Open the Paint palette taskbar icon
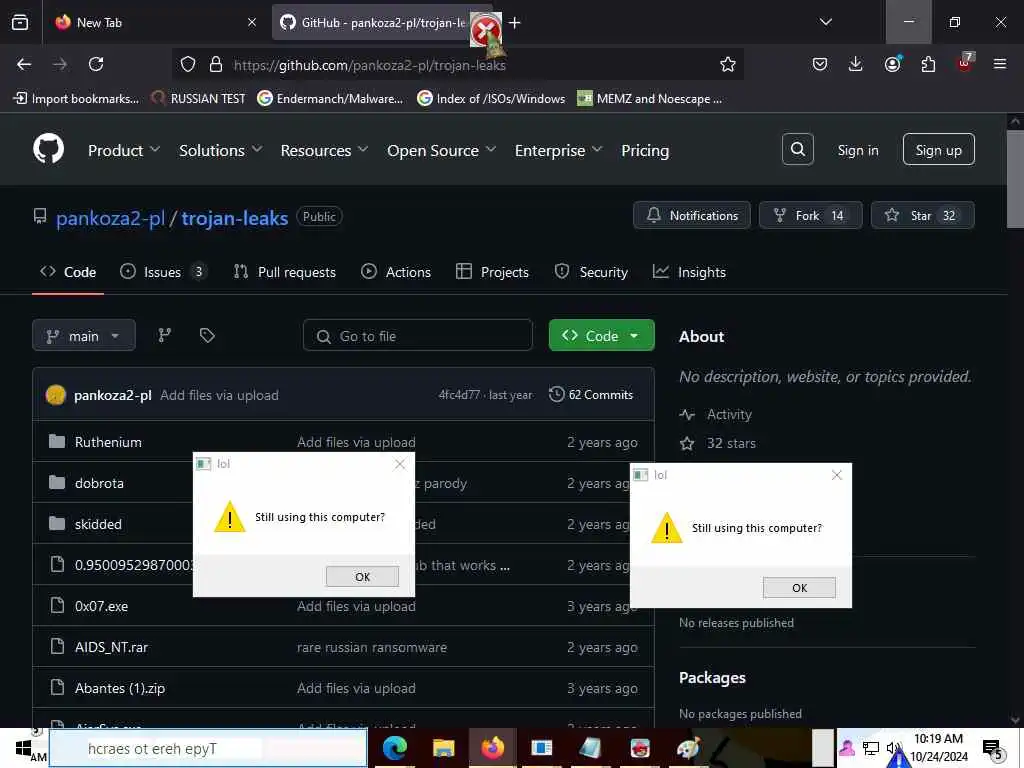The width and height of the screenshot is (1024, 768). pyautogui.click(x=688, y=748)
